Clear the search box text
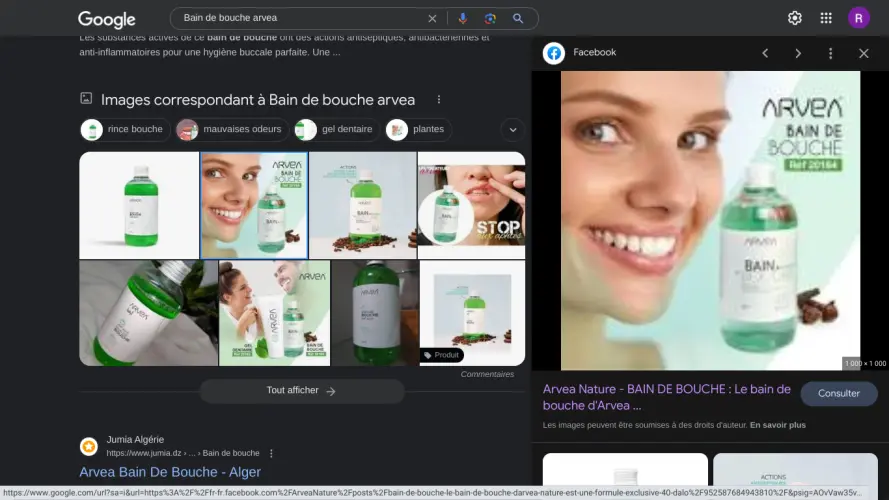Screen dimensions: 889x500 (x=432, y=18)
